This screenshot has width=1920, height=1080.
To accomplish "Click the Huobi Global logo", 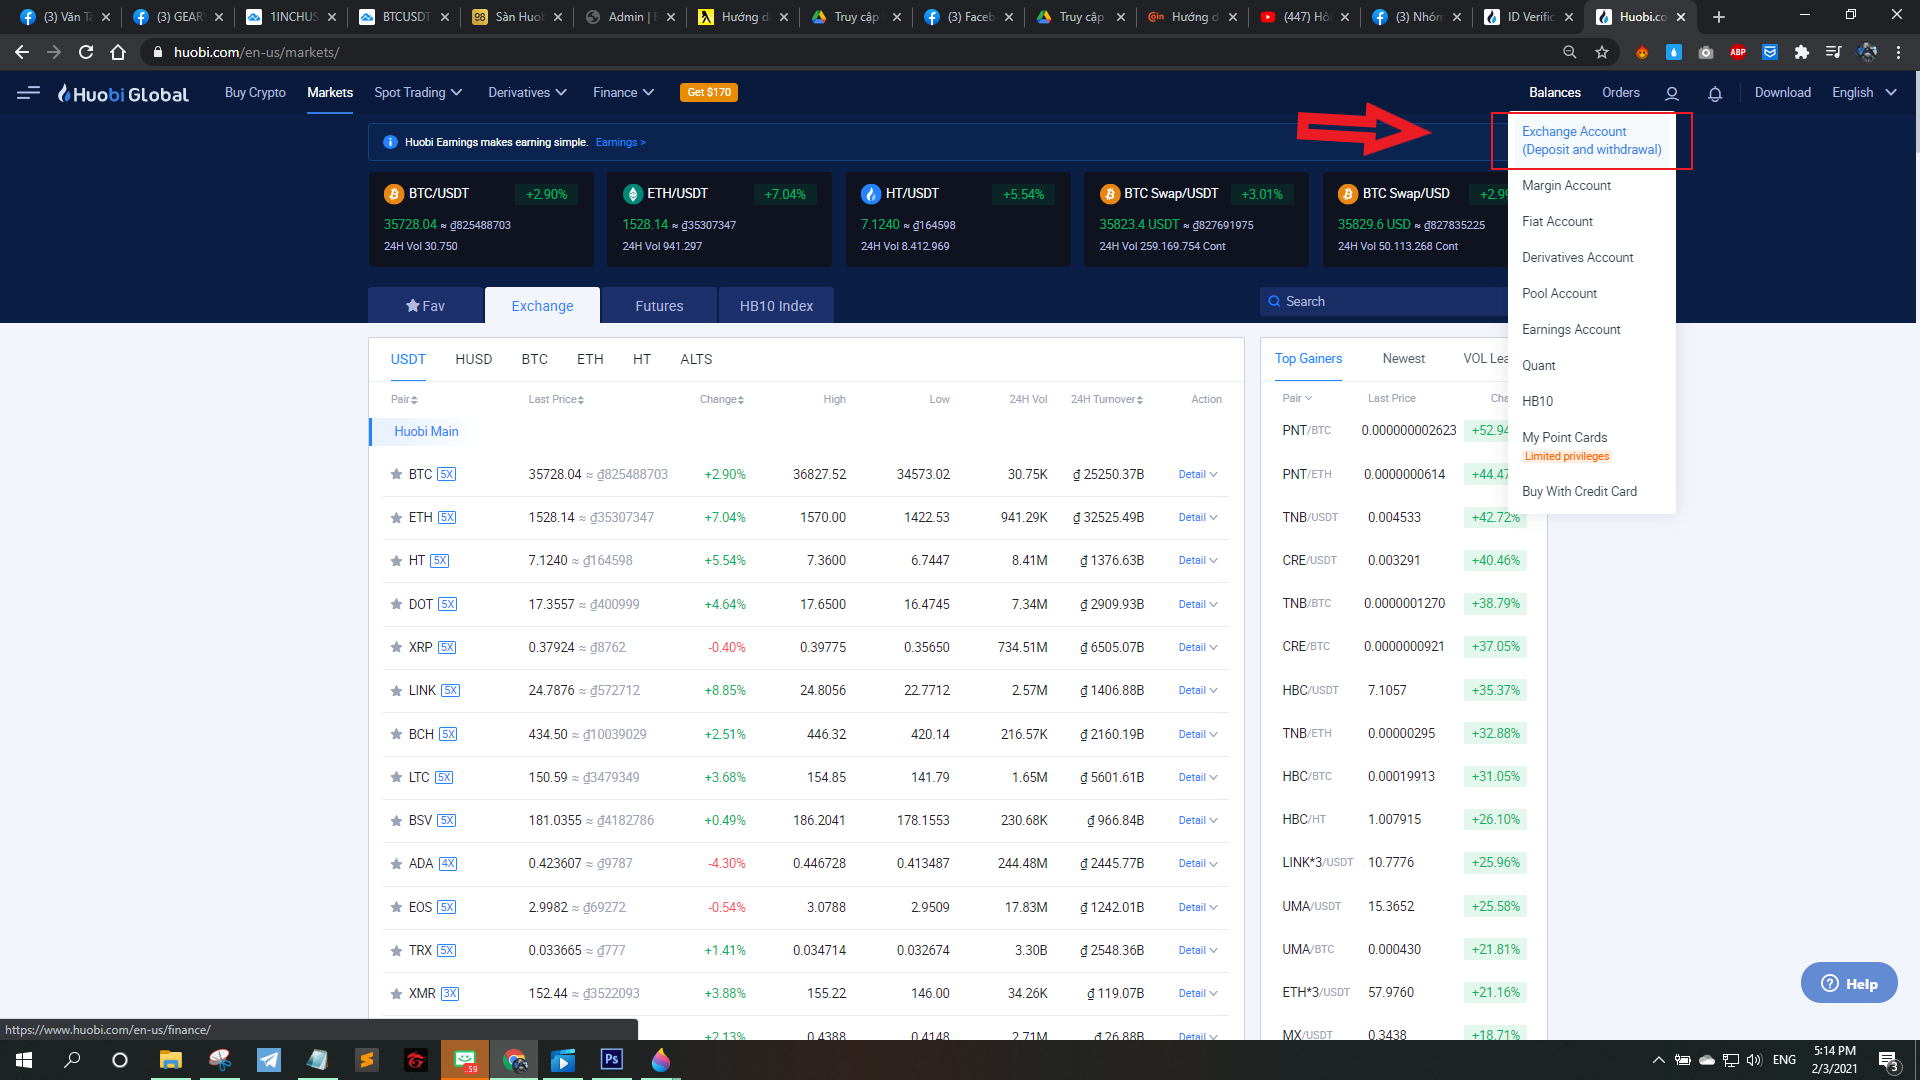I will coord(123,93).
